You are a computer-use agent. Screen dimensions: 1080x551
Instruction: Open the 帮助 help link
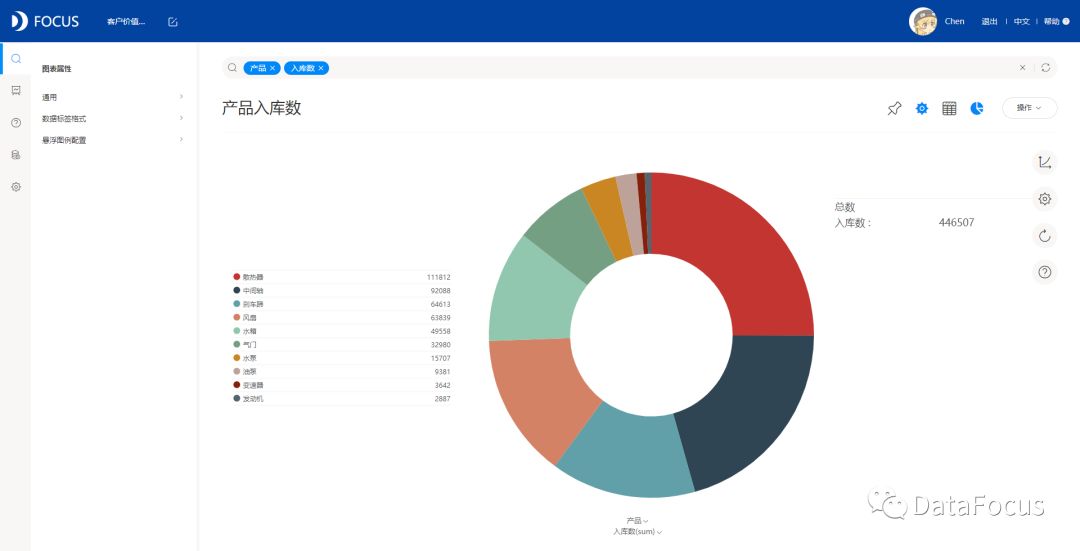coord(1056,22)
